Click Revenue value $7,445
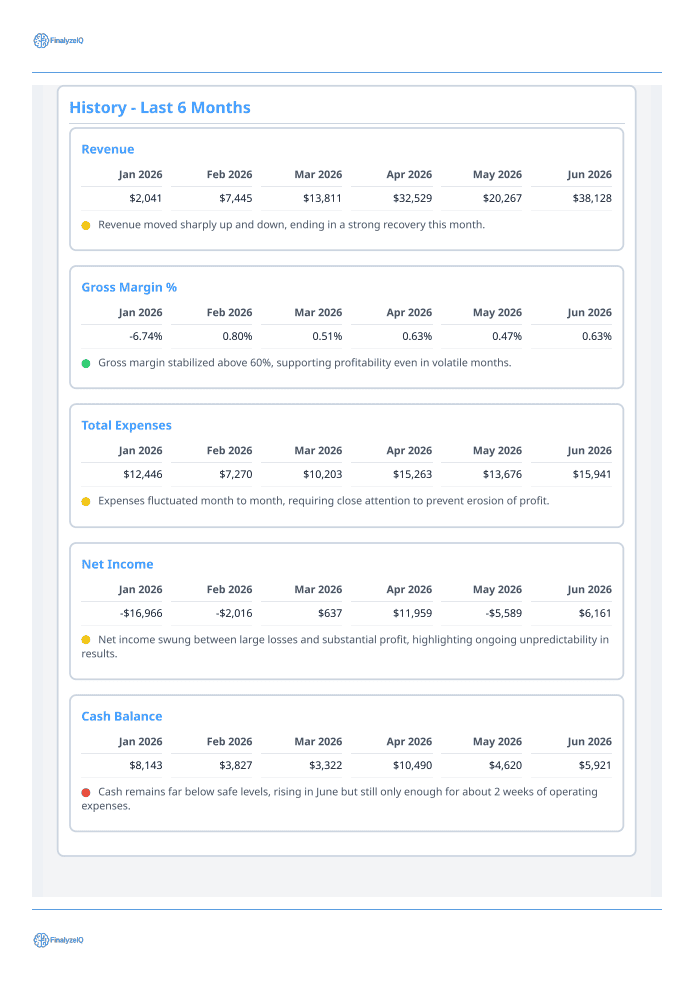Screen dimensions: 691x981 235,198
